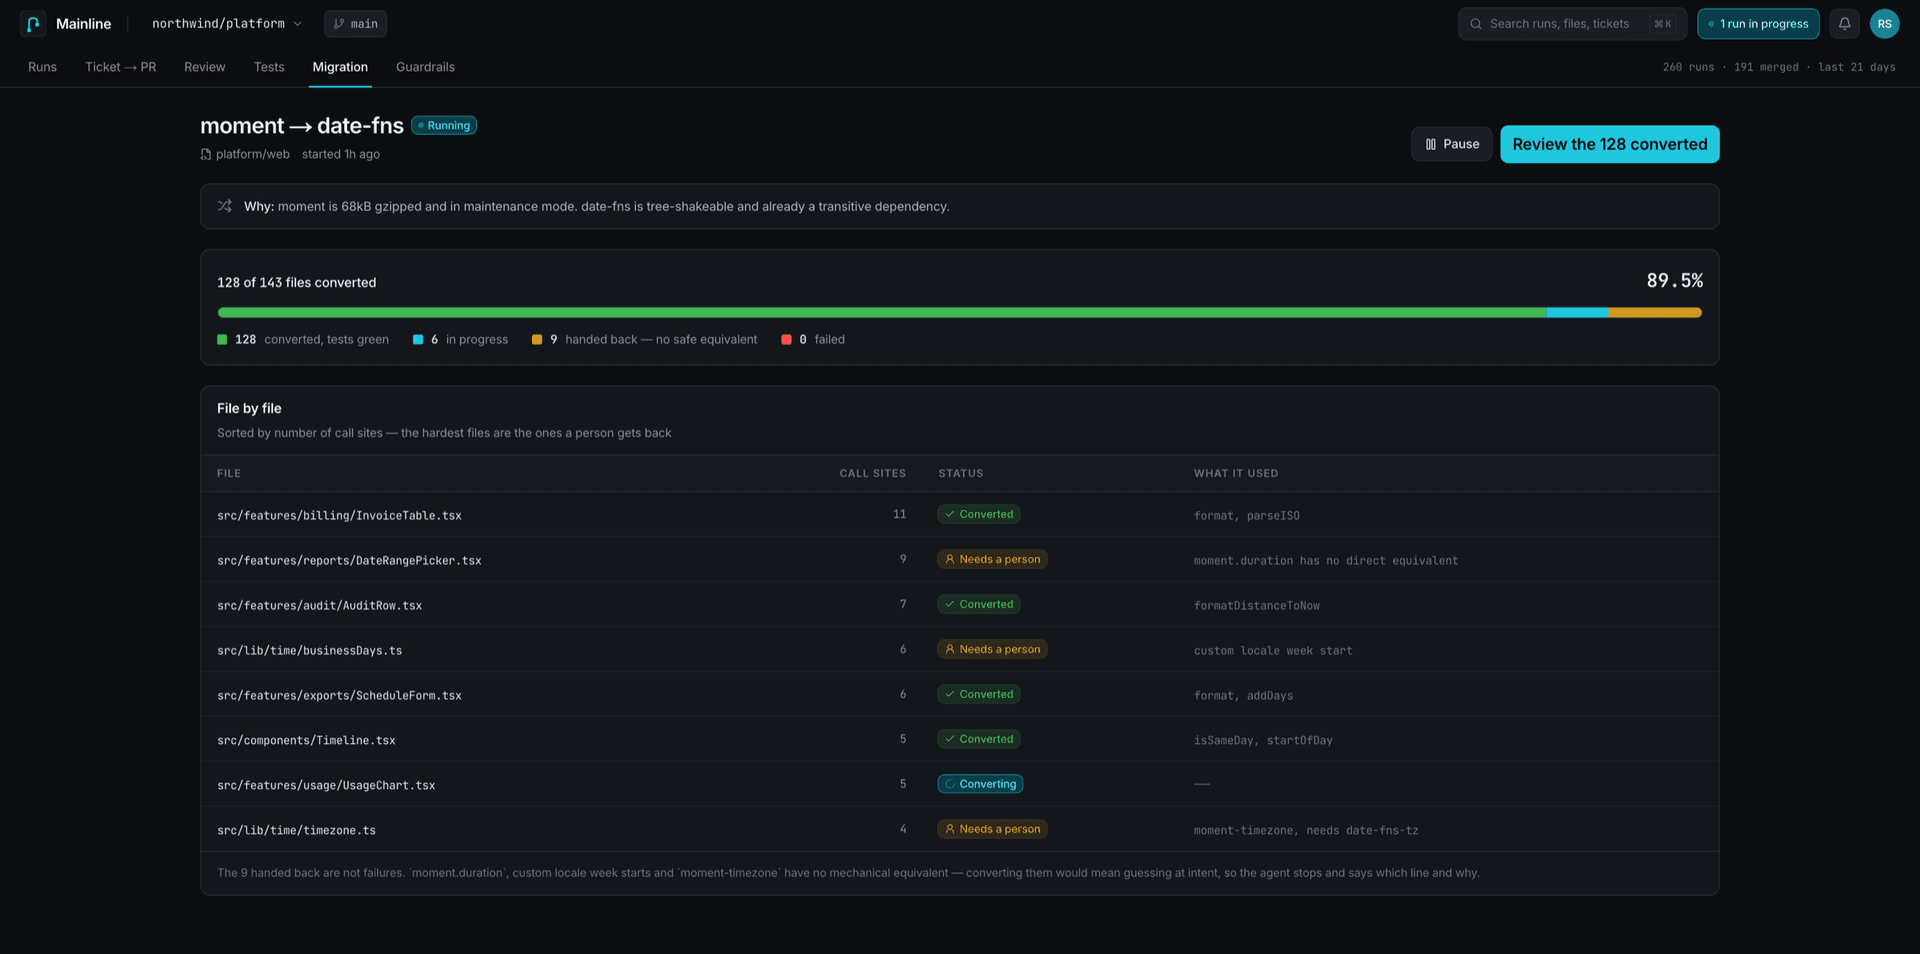
Task: Click the shuffle icon beside Why
Action: click(225, 206)
